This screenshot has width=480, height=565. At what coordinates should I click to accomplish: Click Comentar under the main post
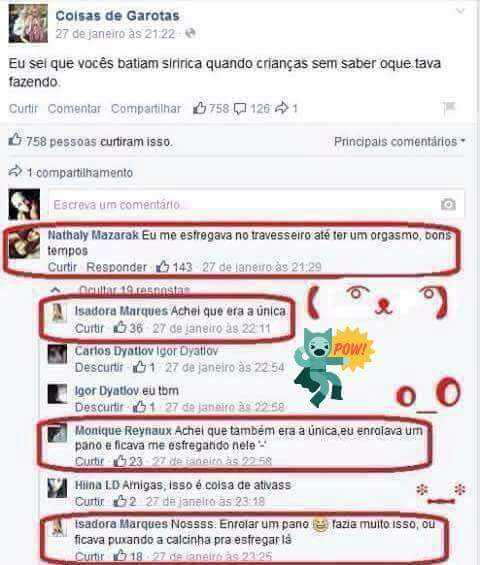pyautogui.click(x=74, y=108)
